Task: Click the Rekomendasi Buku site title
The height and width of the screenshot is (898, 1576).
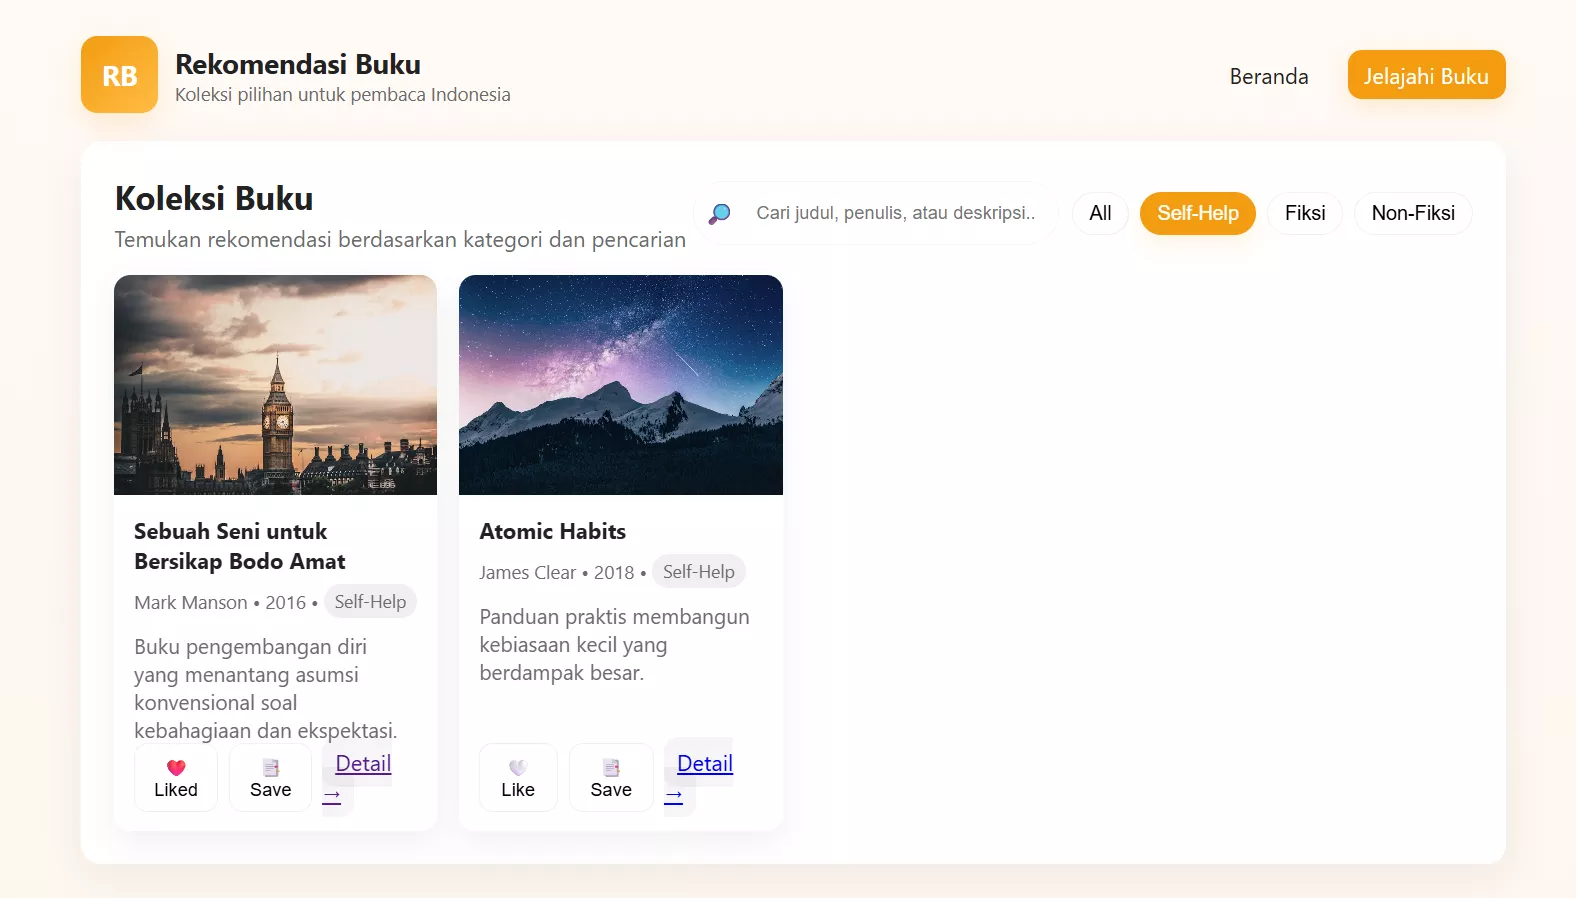Action: pyautogui.click(x=298, y=64)
